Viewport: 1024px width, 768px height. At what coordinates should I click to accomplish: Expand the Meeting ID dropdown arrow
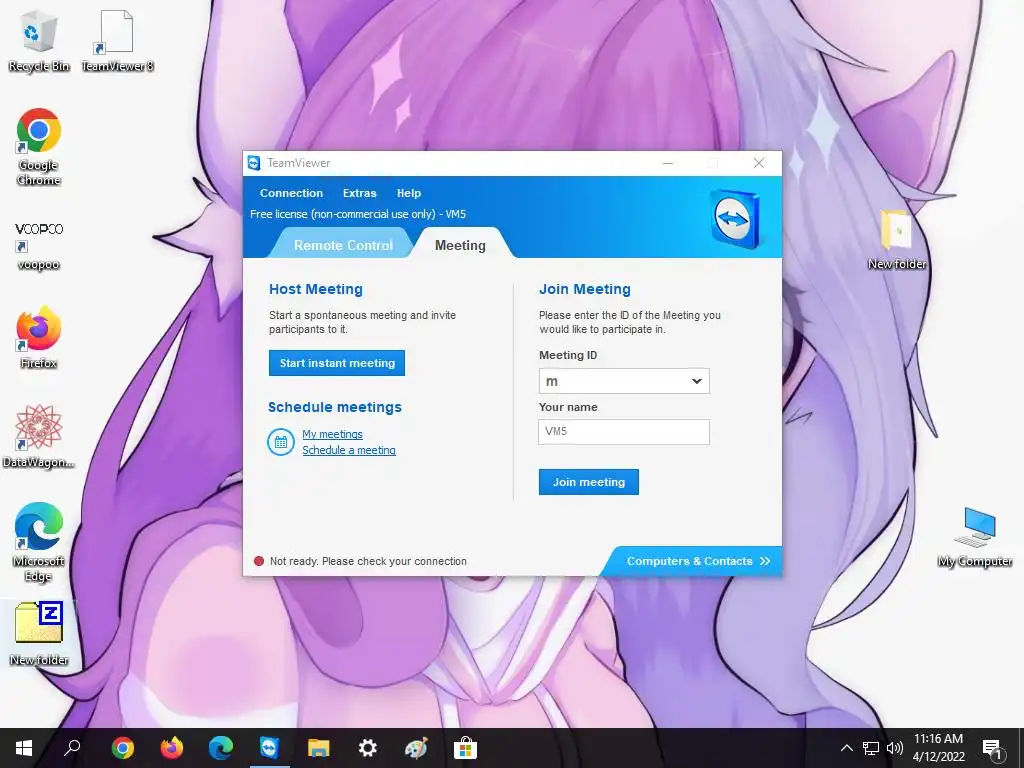[x=696, y=381]
